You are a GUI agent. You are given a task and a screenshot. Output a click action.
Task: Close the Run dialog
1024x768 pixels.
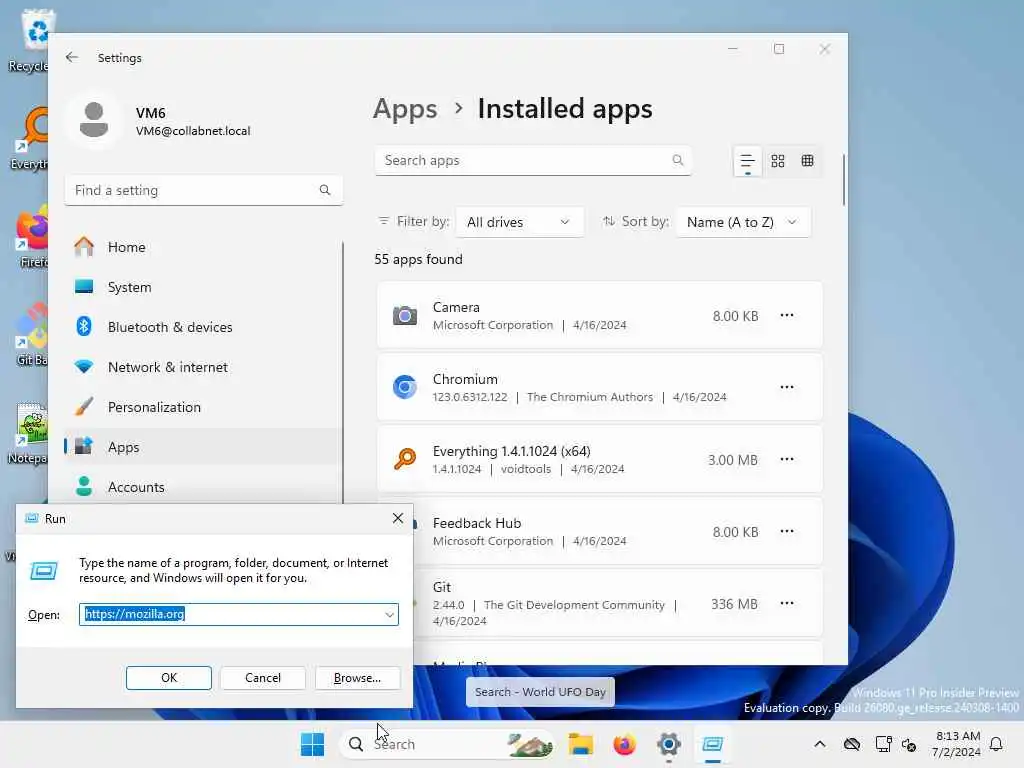[x=397, y=519]
